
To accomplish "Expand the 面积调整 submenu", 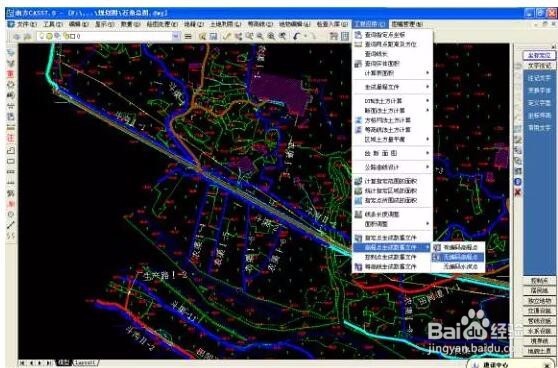I will tap(393, 224).
